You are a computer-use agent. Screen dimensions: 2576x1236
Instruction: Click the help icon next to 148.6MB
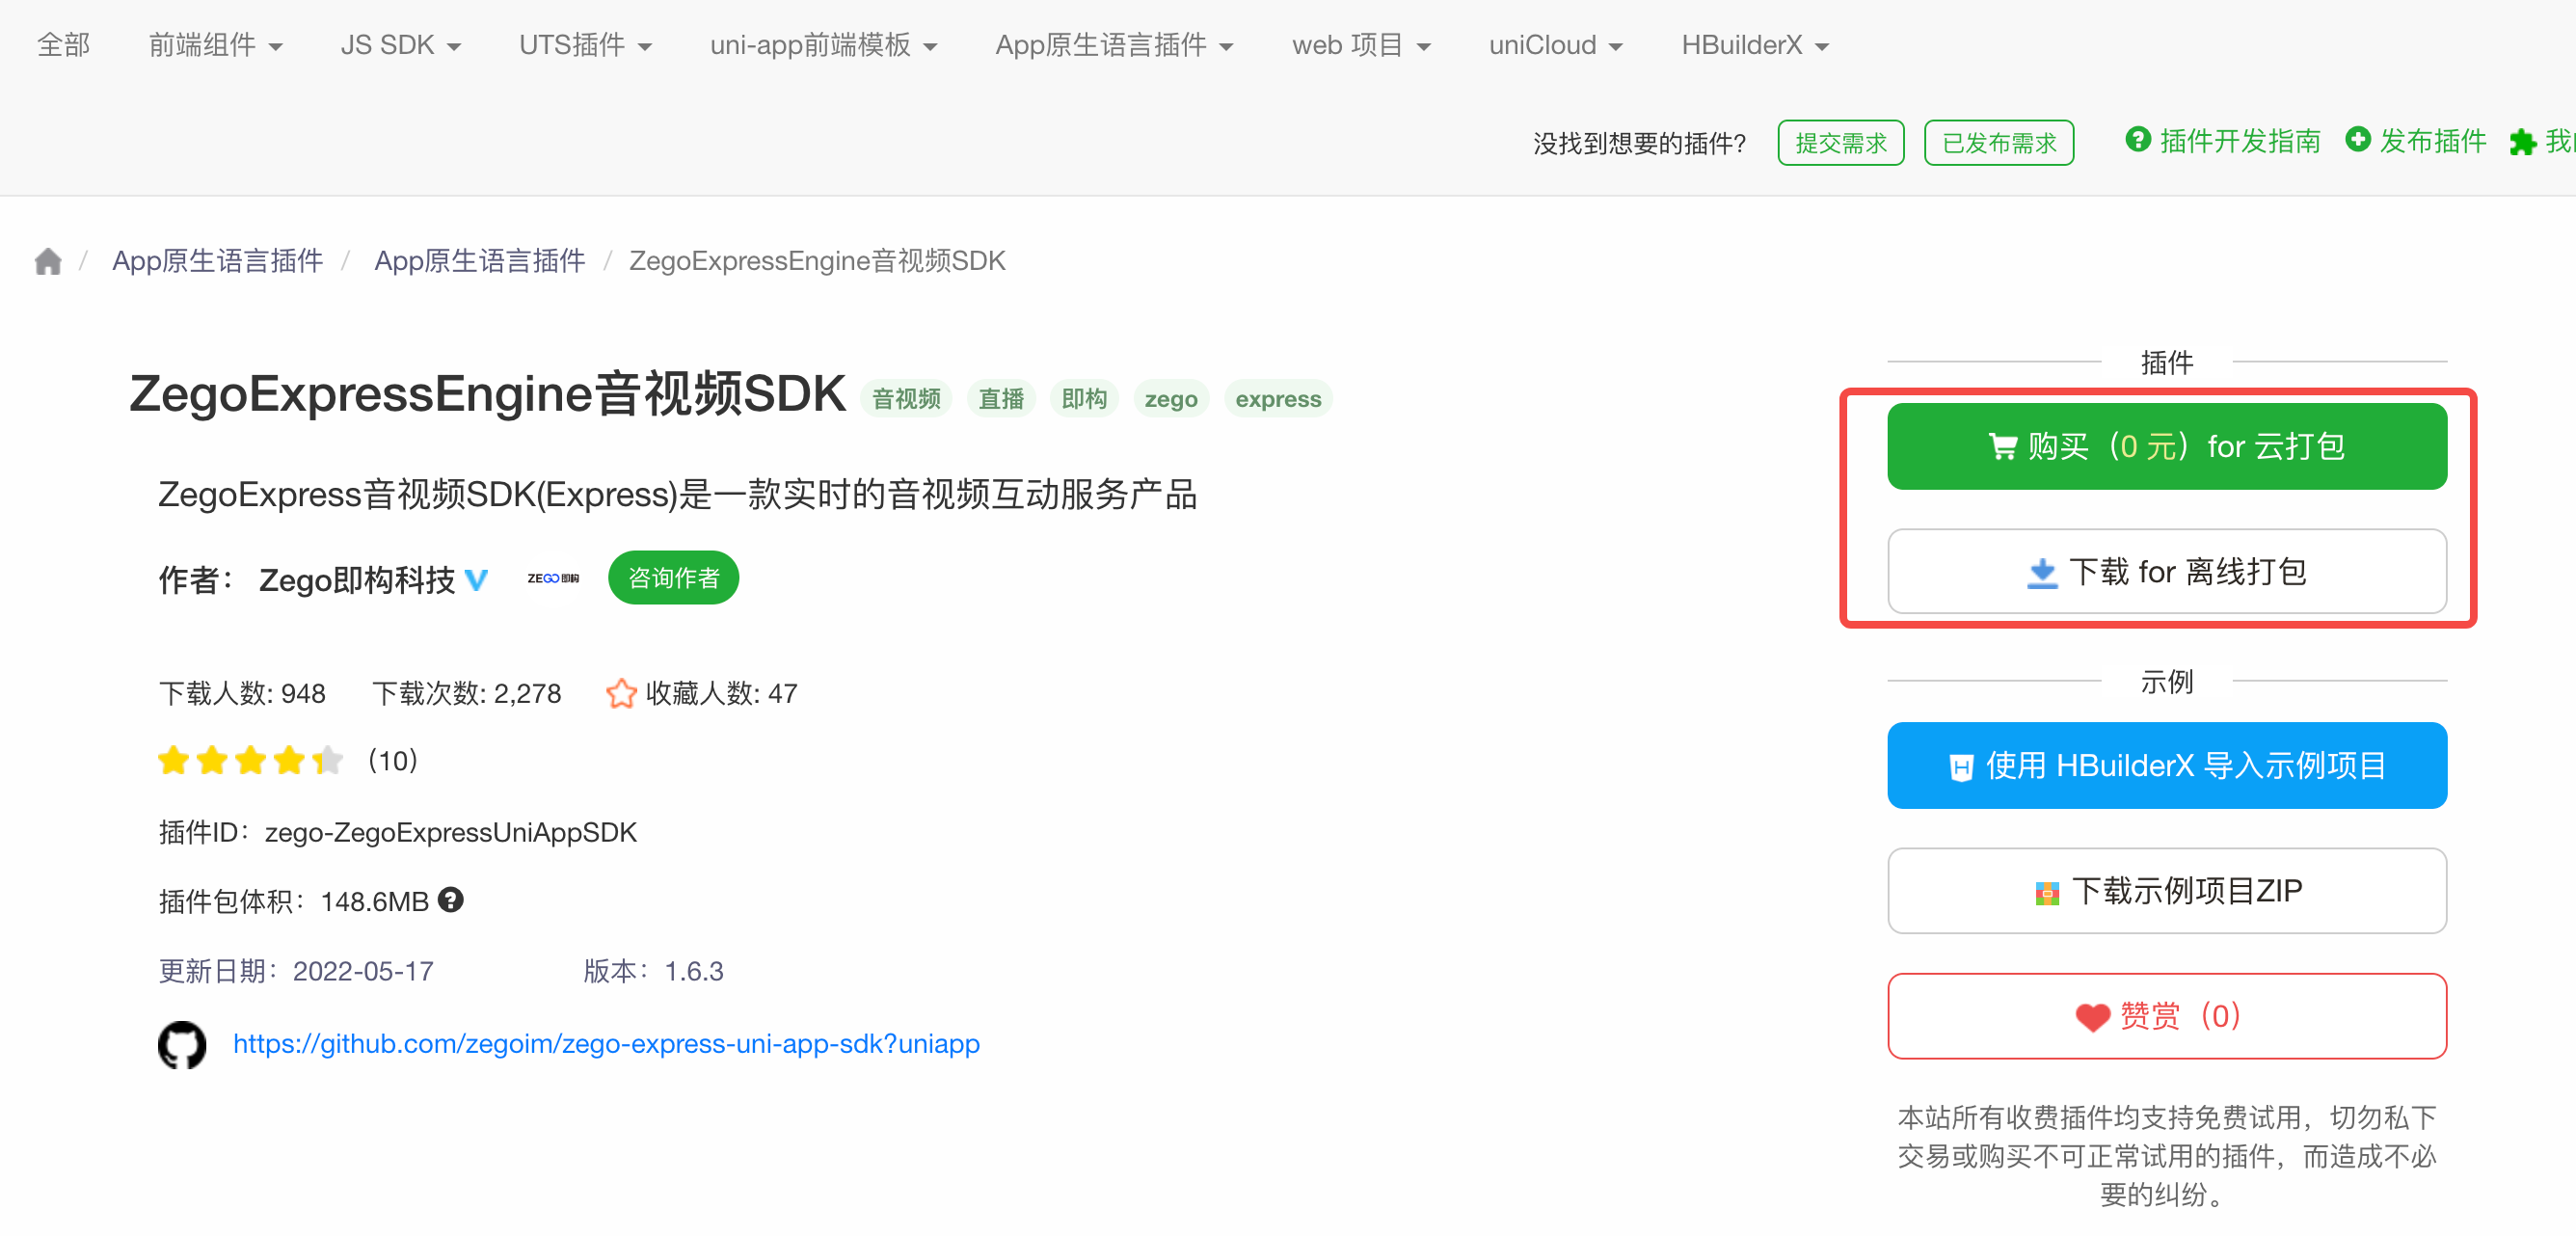[451, 900]
